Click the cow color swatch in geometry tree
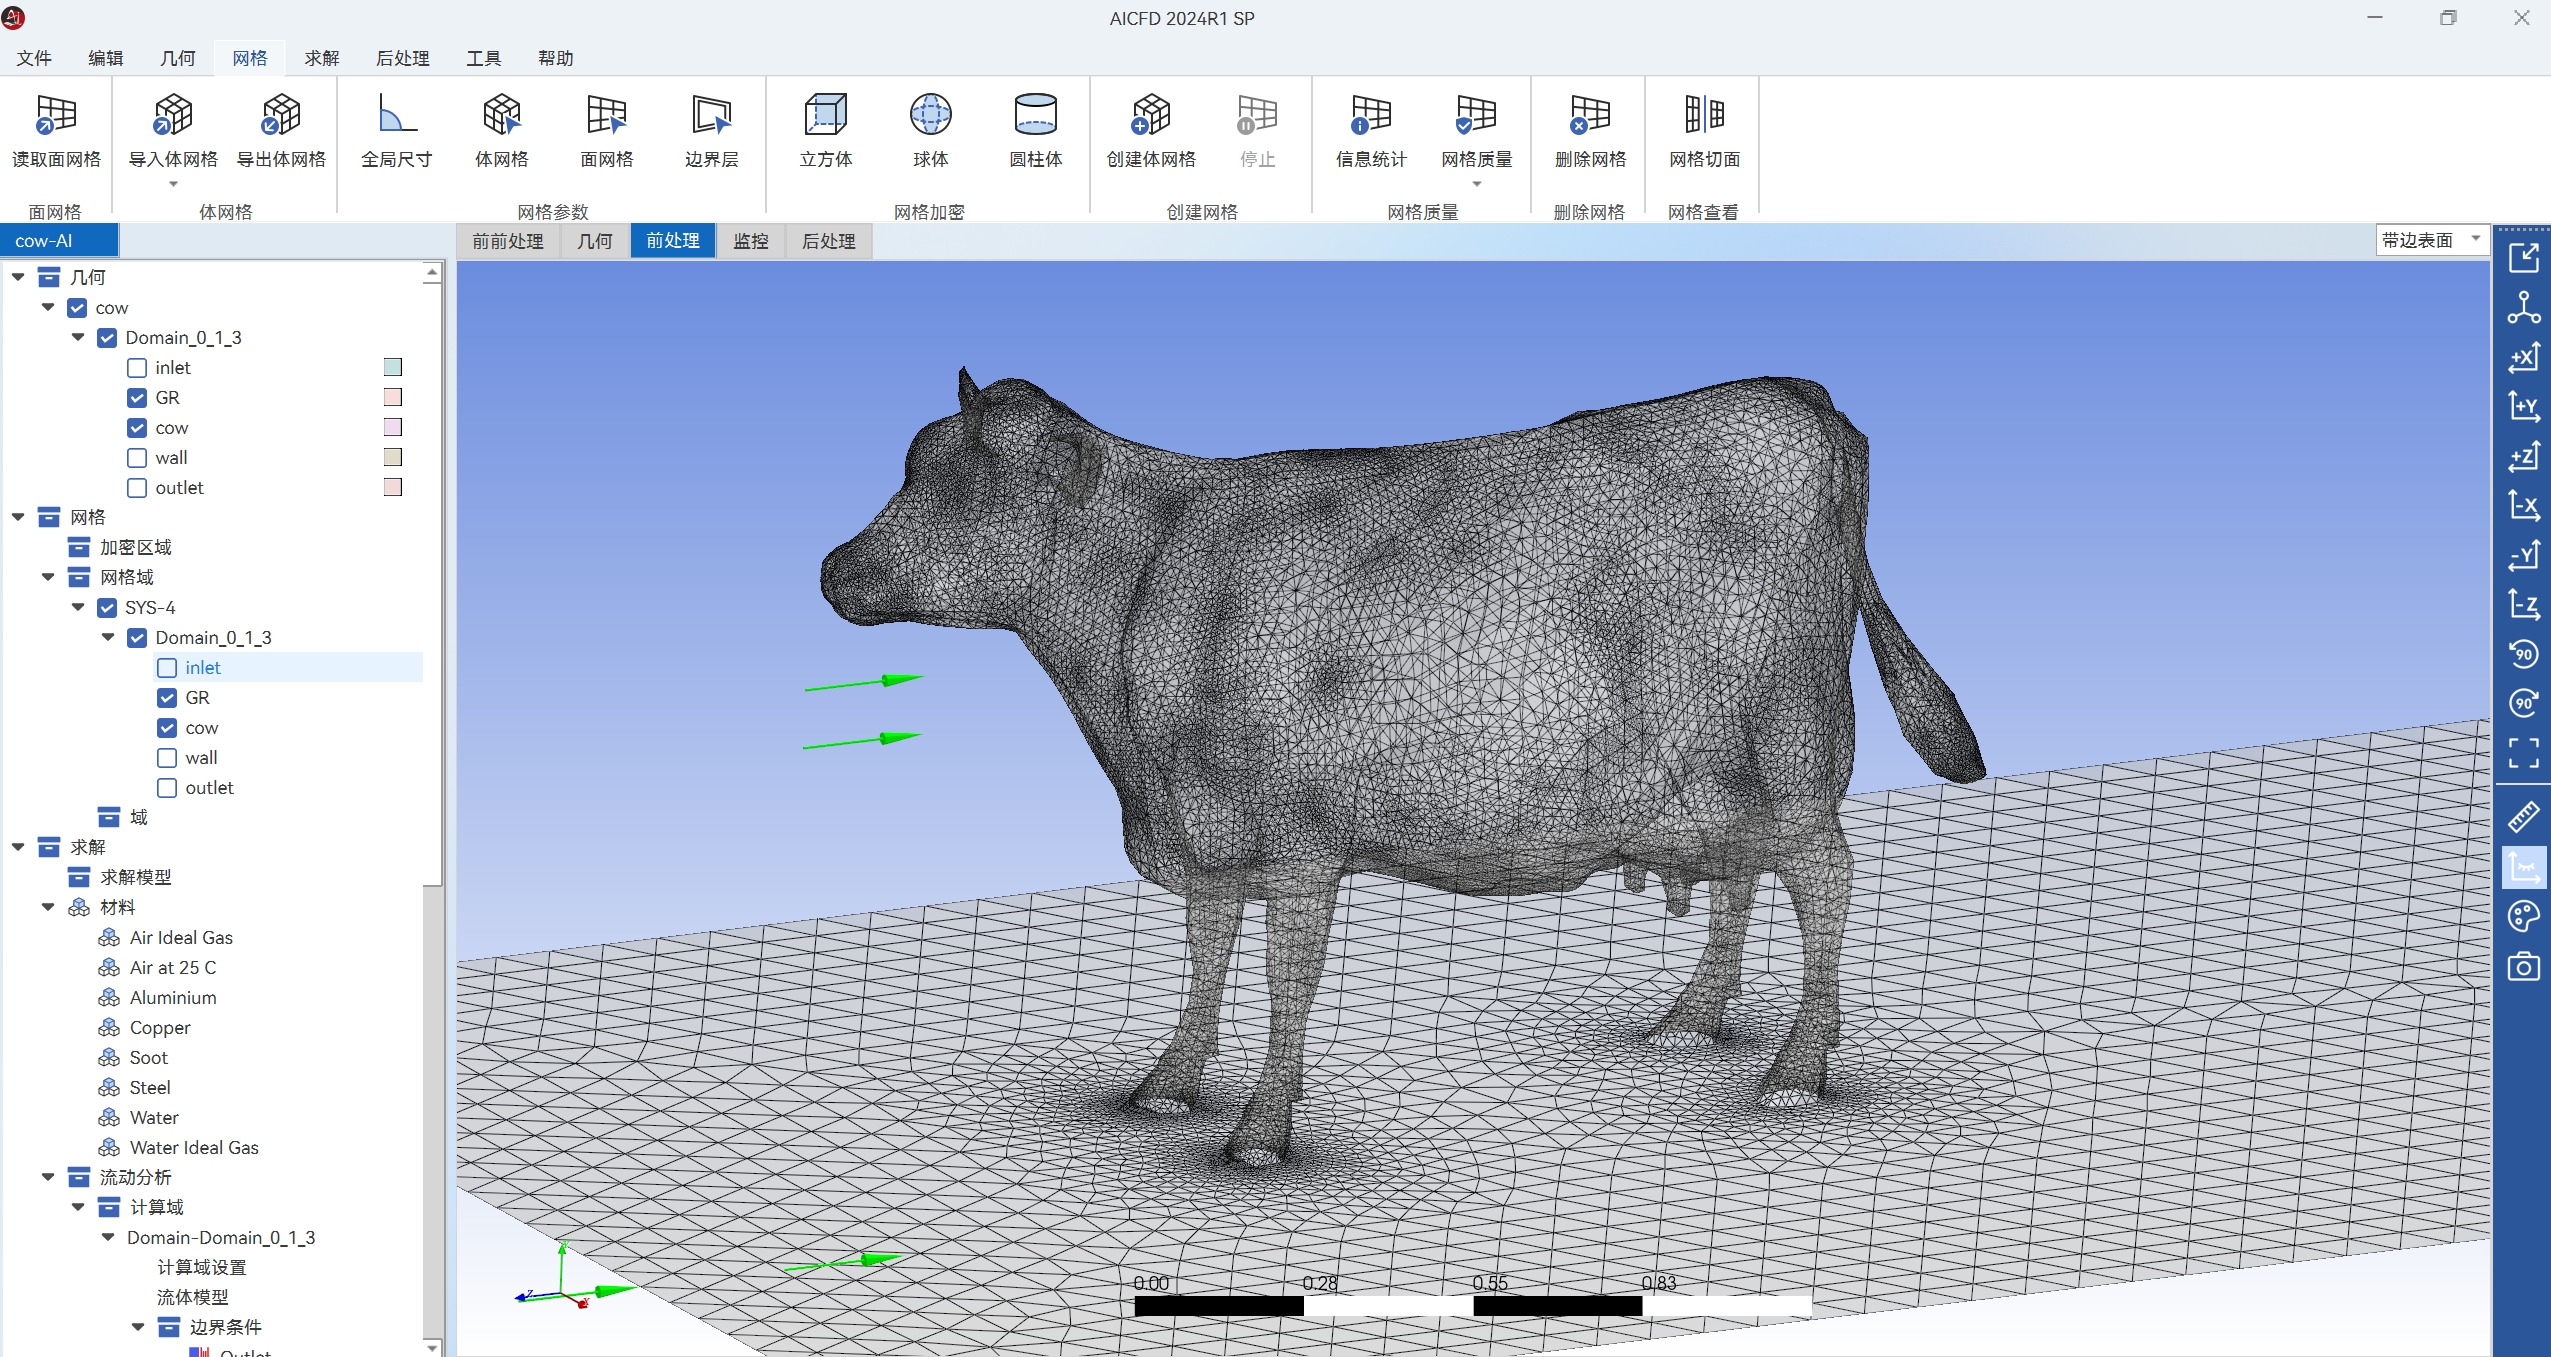The height and width of the screenshot is (1357, 2551). click(393, 427)
